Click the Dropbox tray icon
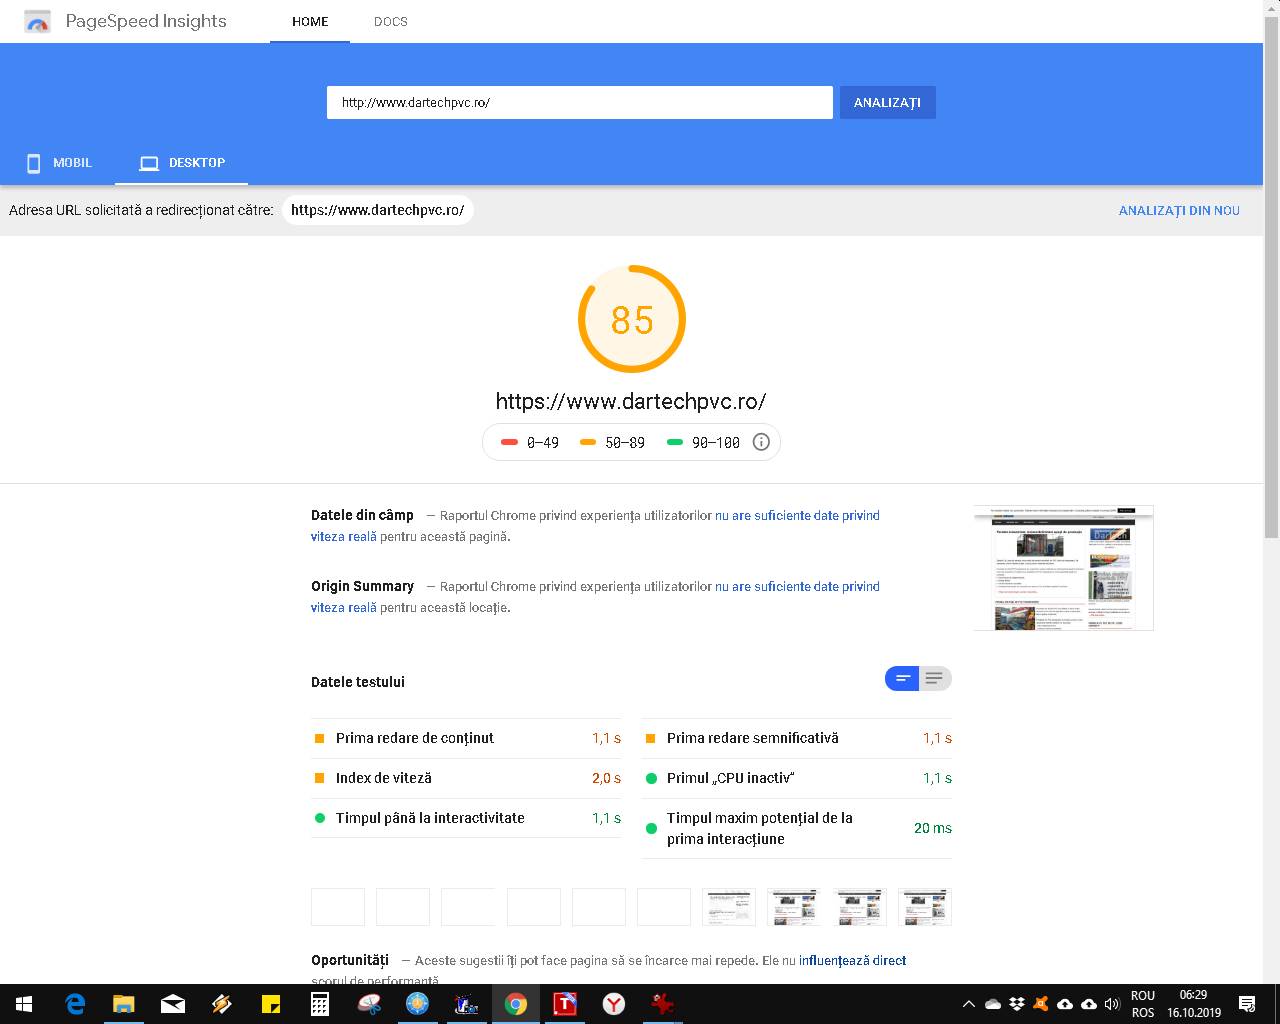 (1017, 1004)
